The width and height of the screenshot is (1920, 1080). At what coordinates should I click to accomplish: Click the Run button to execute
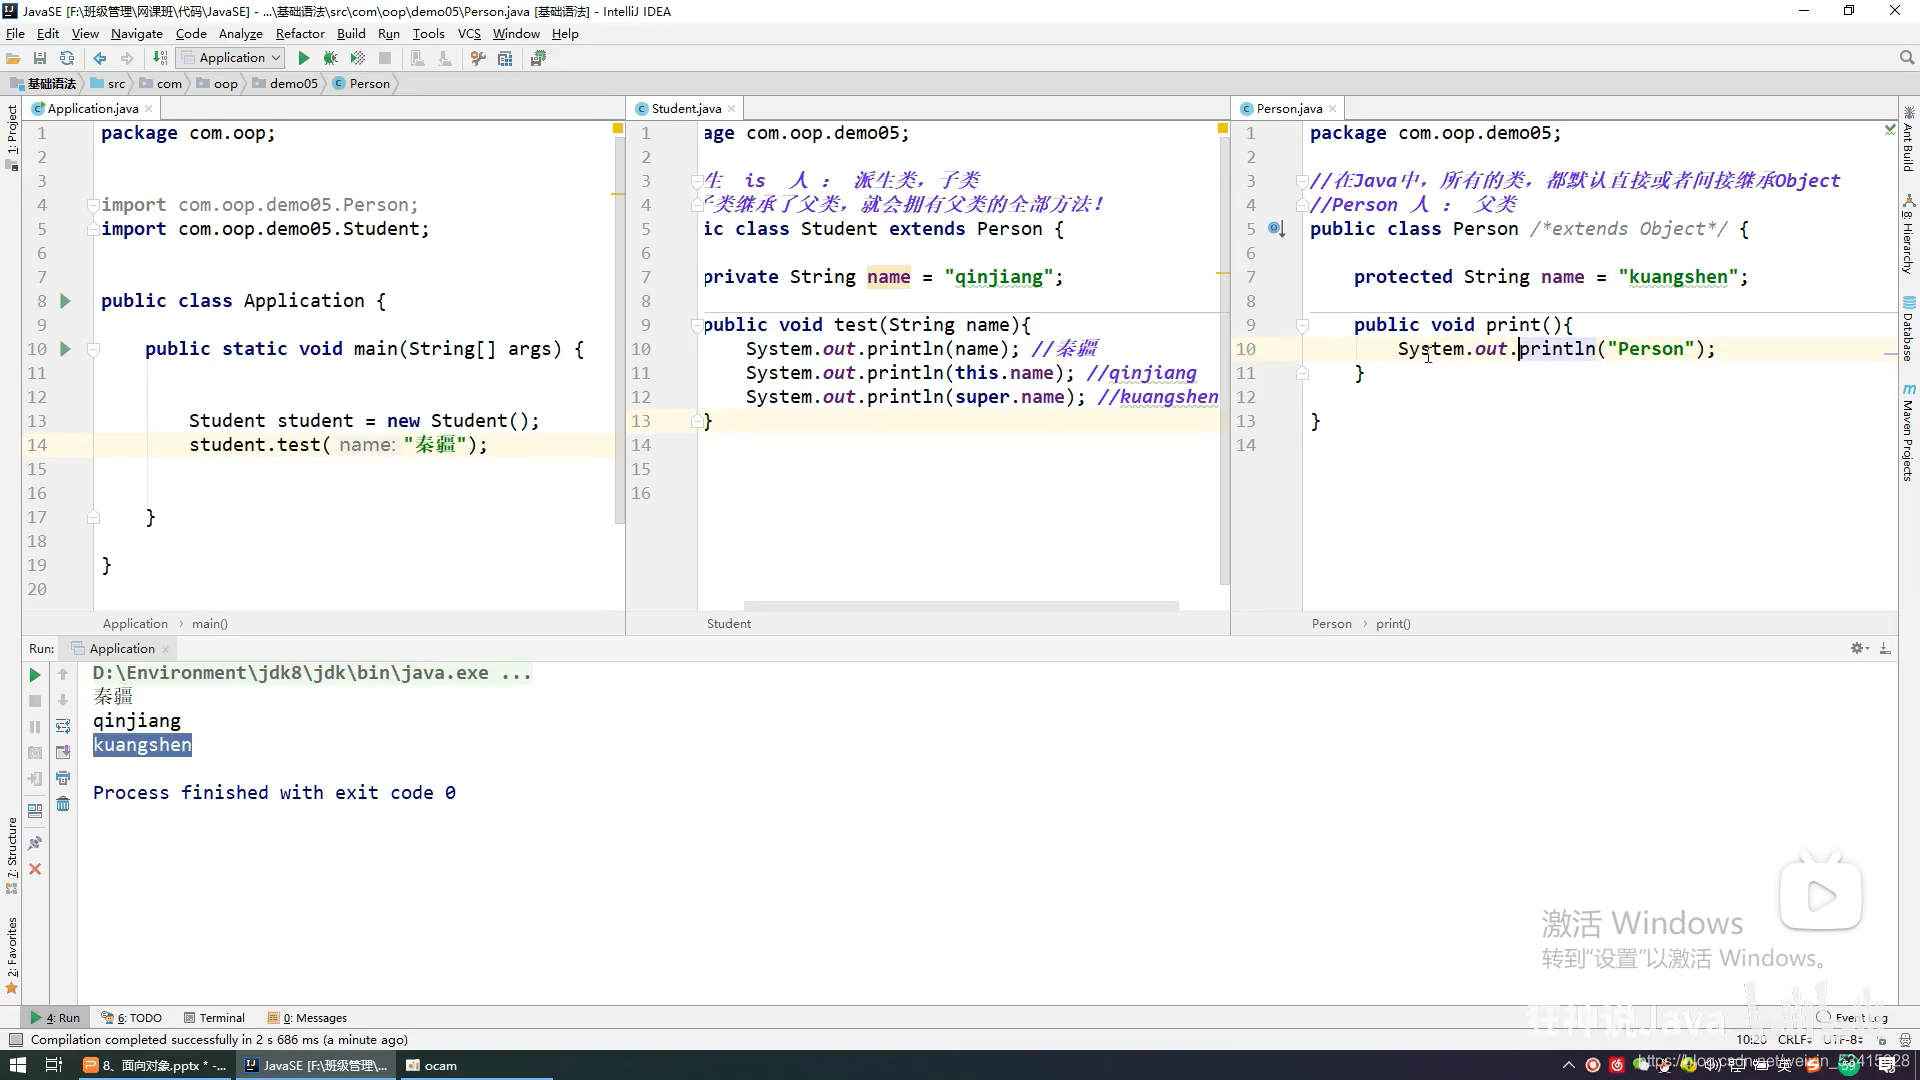(x=302, y=58)
